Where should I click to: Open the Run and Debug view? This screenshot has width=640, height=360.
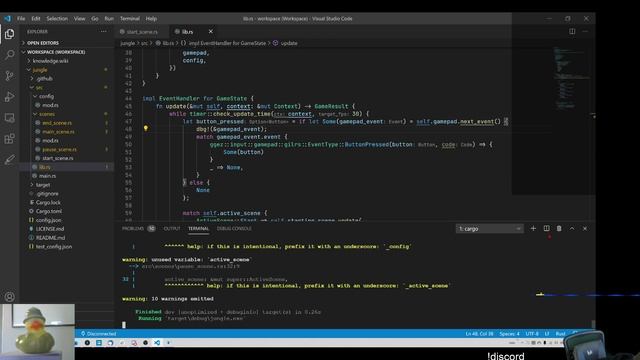[x=9, y=97]
